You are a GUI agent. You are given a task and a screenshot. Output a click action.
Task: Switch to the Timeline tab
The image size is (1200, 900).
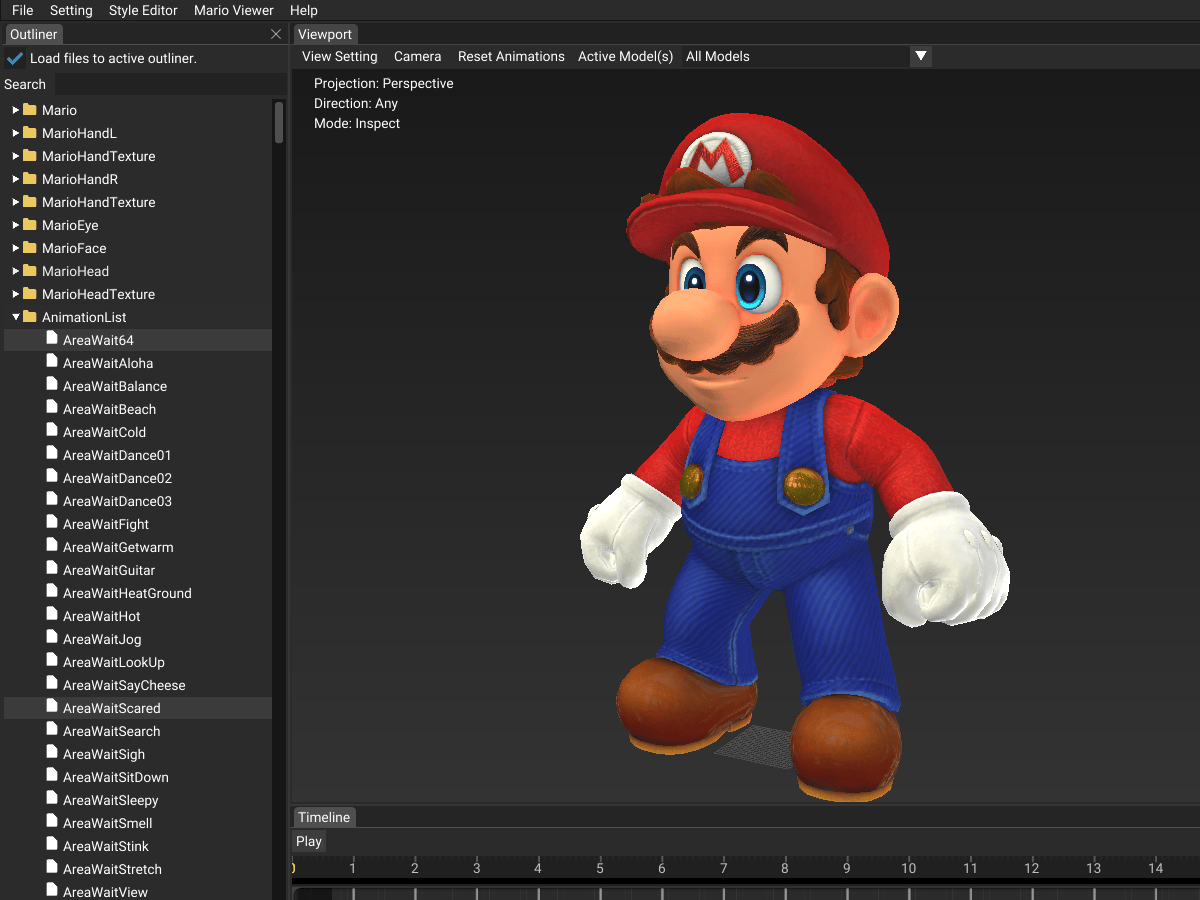(323, 817)
